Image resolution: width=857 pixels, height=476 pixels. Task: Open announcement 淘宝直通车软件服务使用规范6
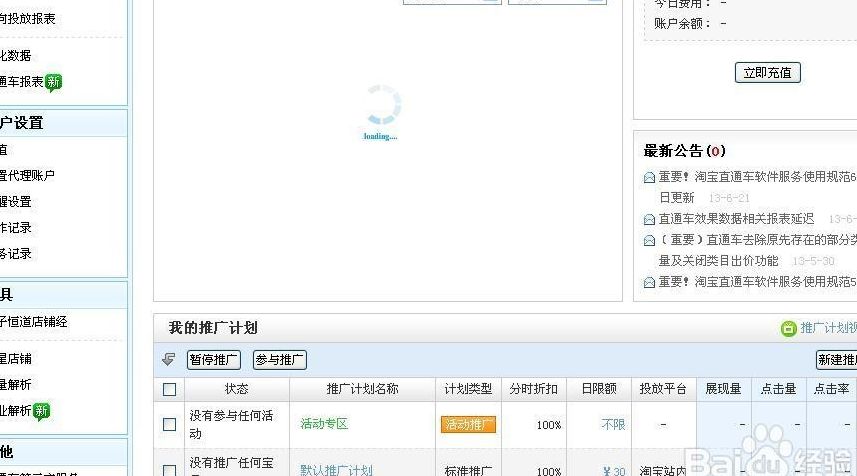tap(758, 177)
